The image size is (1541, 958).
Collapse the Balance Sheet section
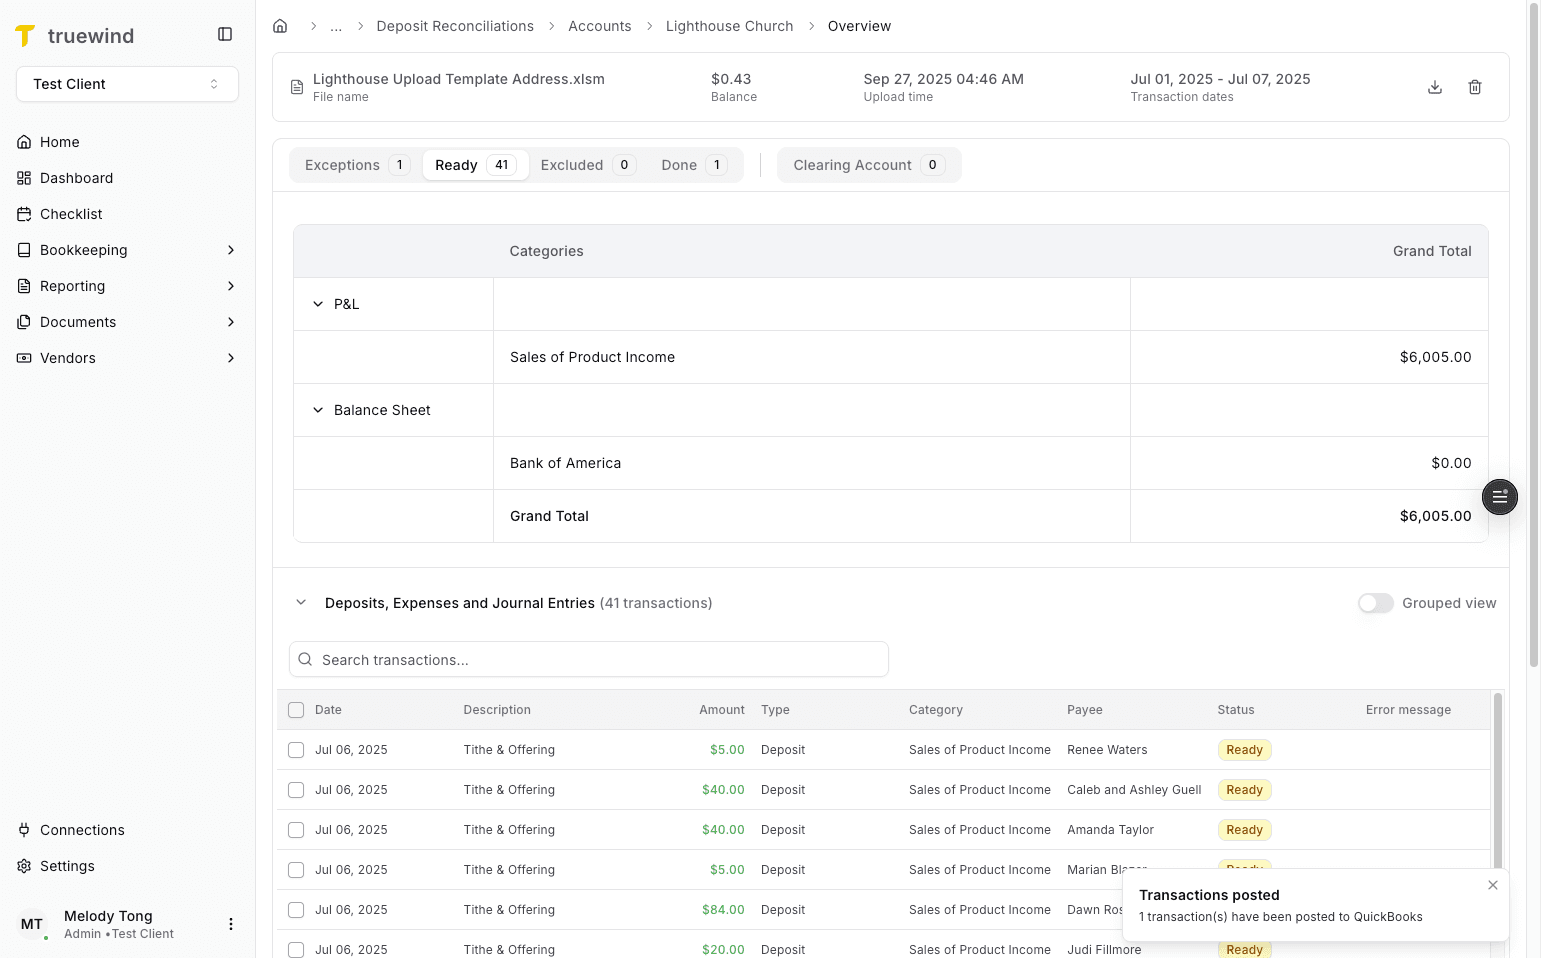317,410
